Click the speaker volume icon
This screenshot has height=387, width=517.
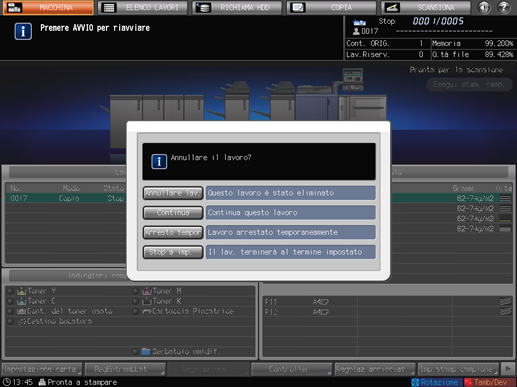tap(484, 7)
